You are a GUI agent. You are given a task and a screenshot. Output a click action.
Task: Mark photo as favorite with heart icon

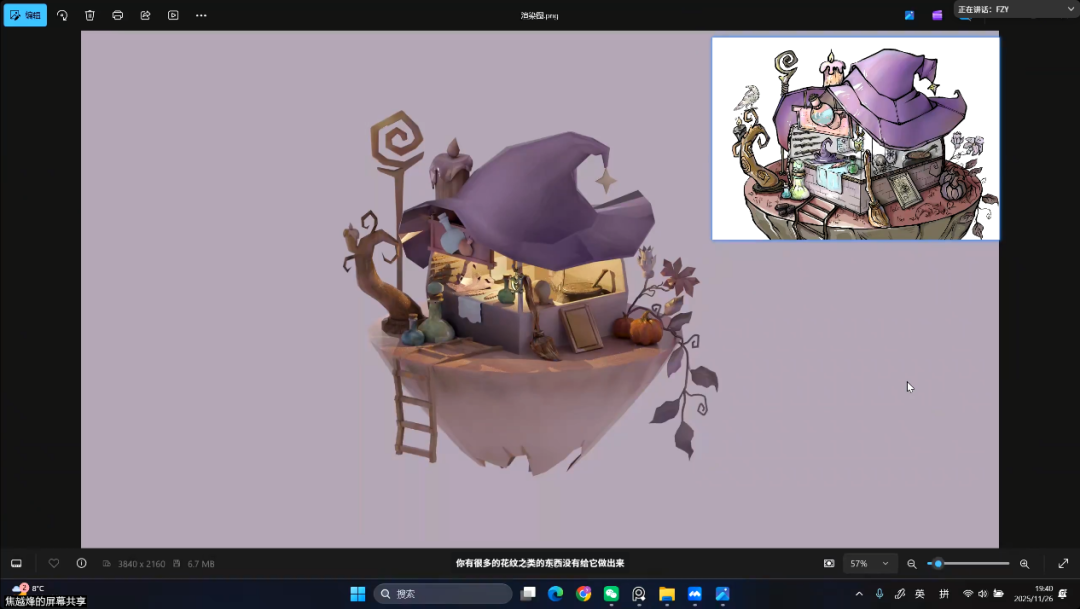(54, 563)
